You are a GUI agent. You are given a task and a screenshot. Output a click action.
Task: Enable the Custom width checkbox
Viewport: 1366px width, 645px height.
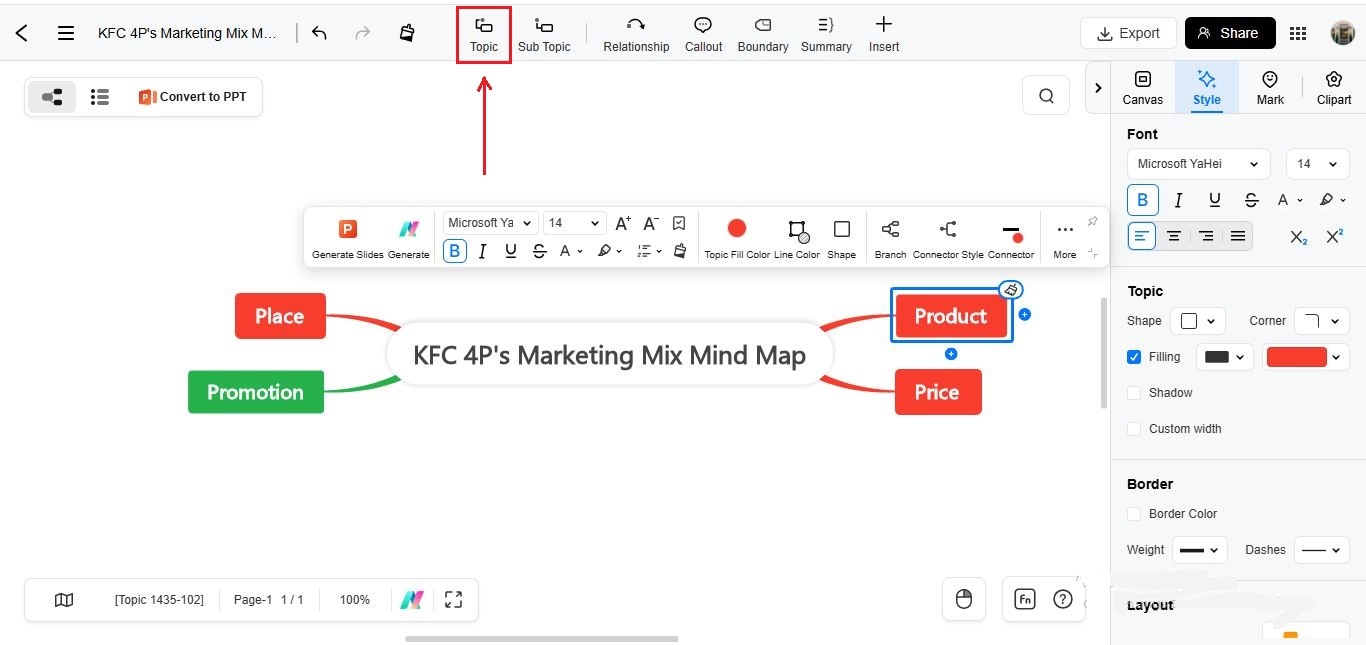tap(1134, 429)
